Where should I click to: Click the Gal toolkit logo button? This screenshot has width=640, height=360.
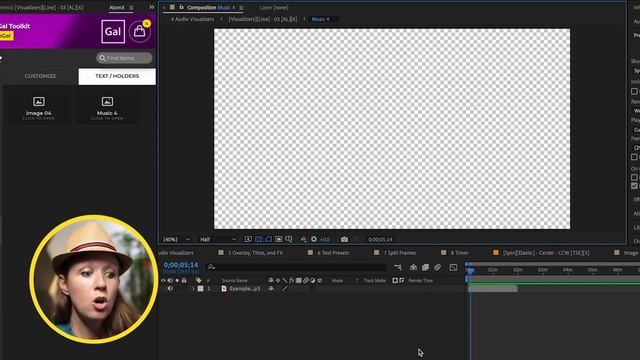[113, 31]
